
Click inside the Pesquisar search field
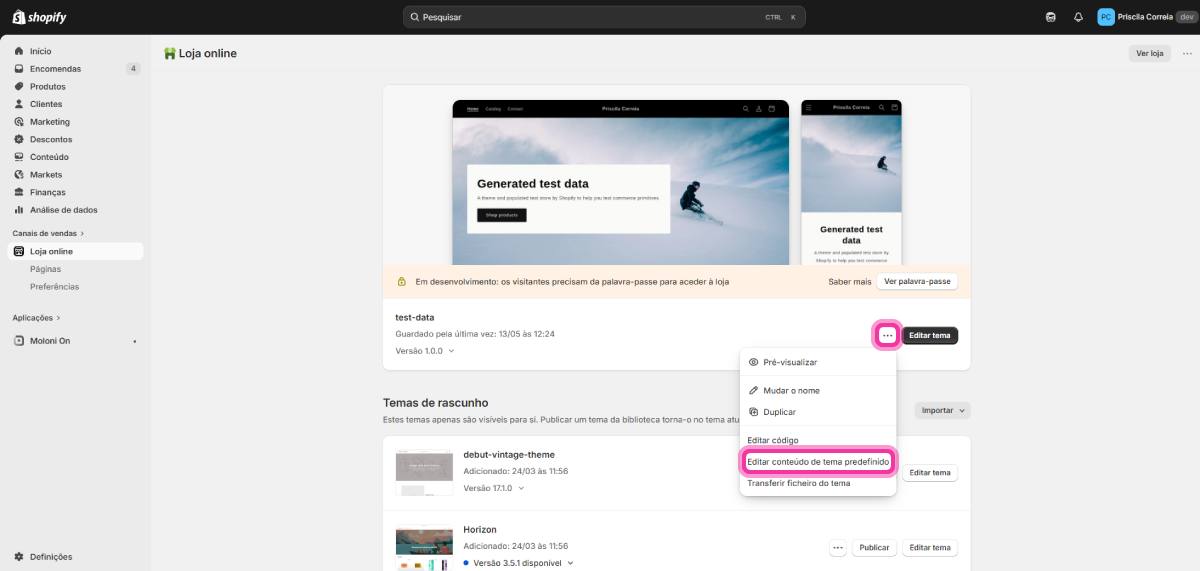[604, 17]
